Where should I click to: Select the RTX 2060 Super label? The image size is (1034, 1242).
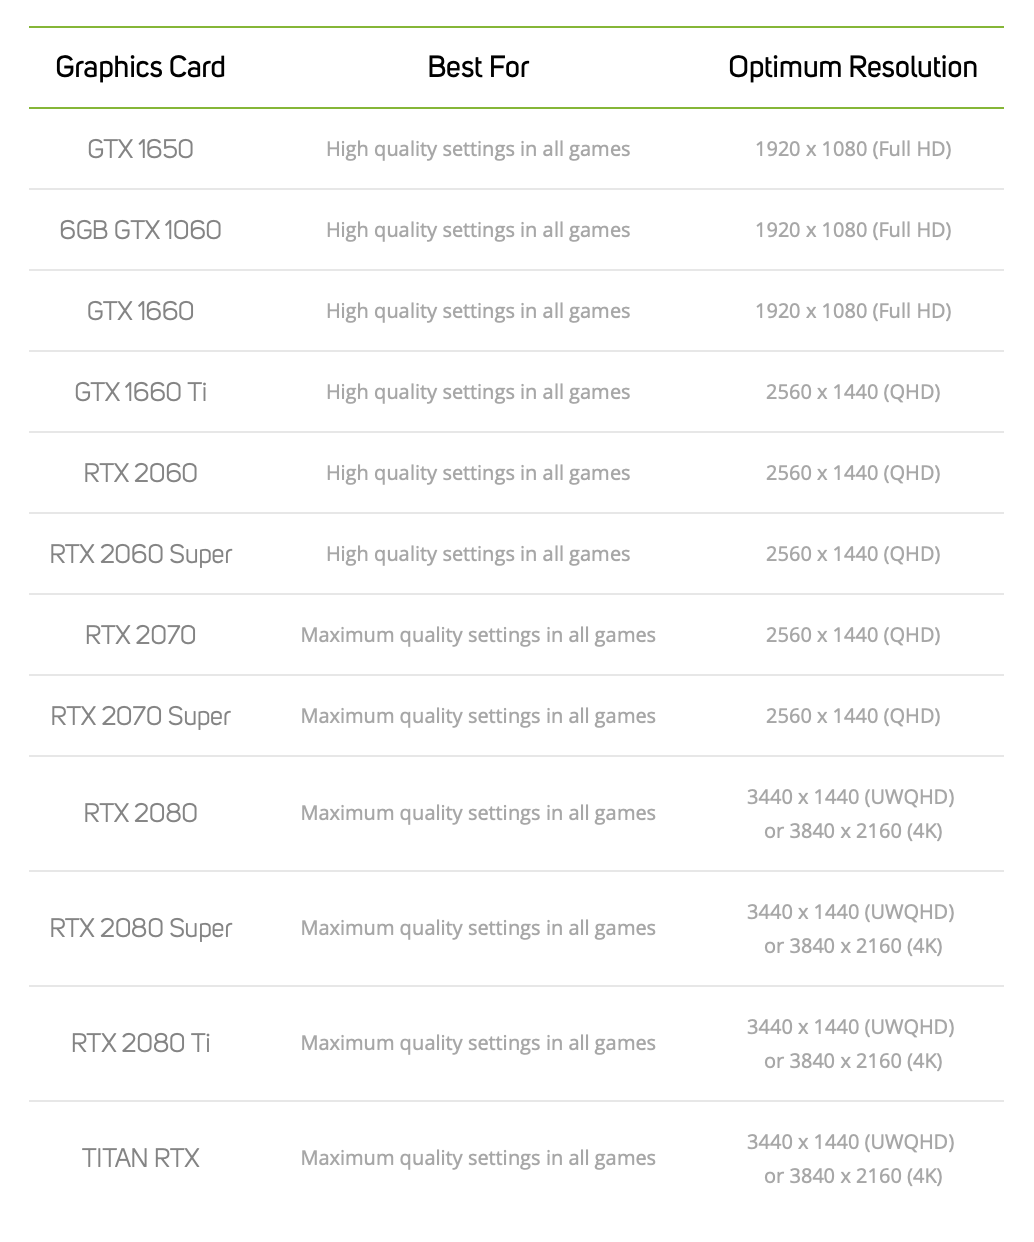pos(140,554)
